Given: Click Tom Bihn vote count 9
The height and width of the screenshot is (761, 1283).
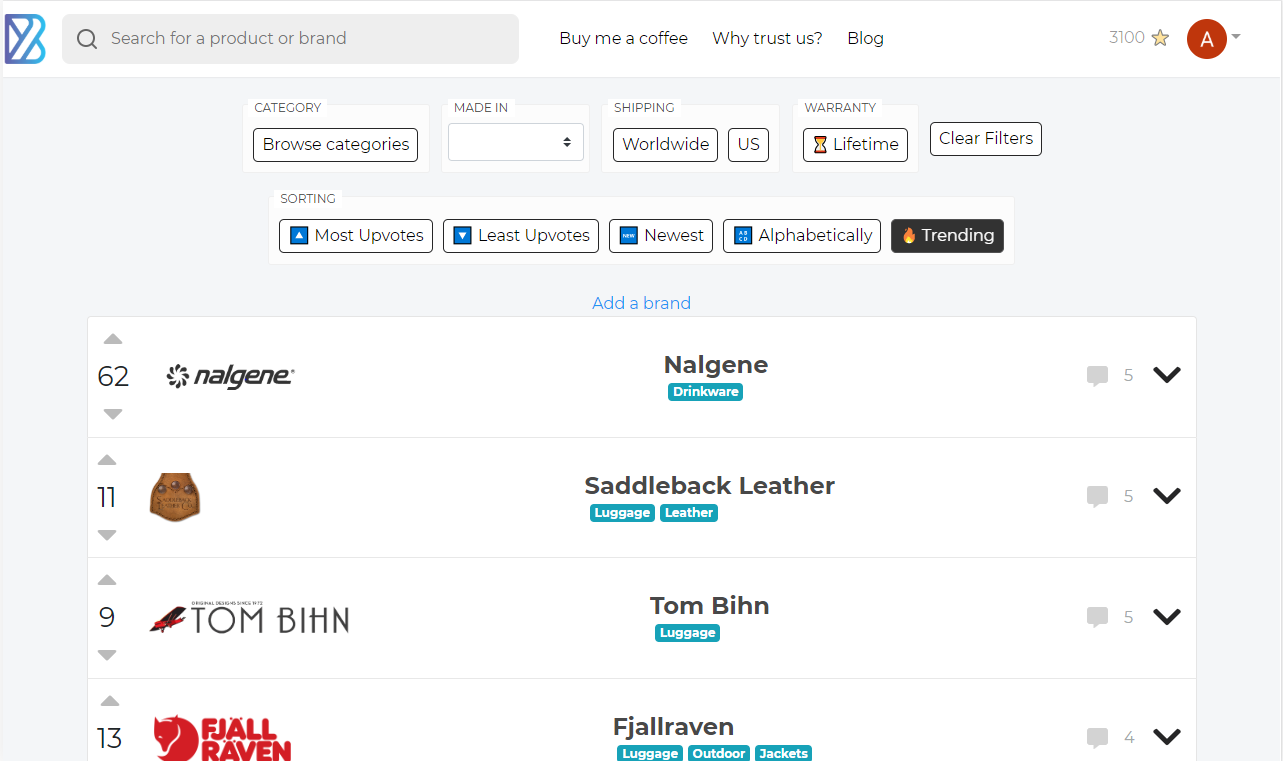Looking at the screenshot, I should (x=107, y=618).
